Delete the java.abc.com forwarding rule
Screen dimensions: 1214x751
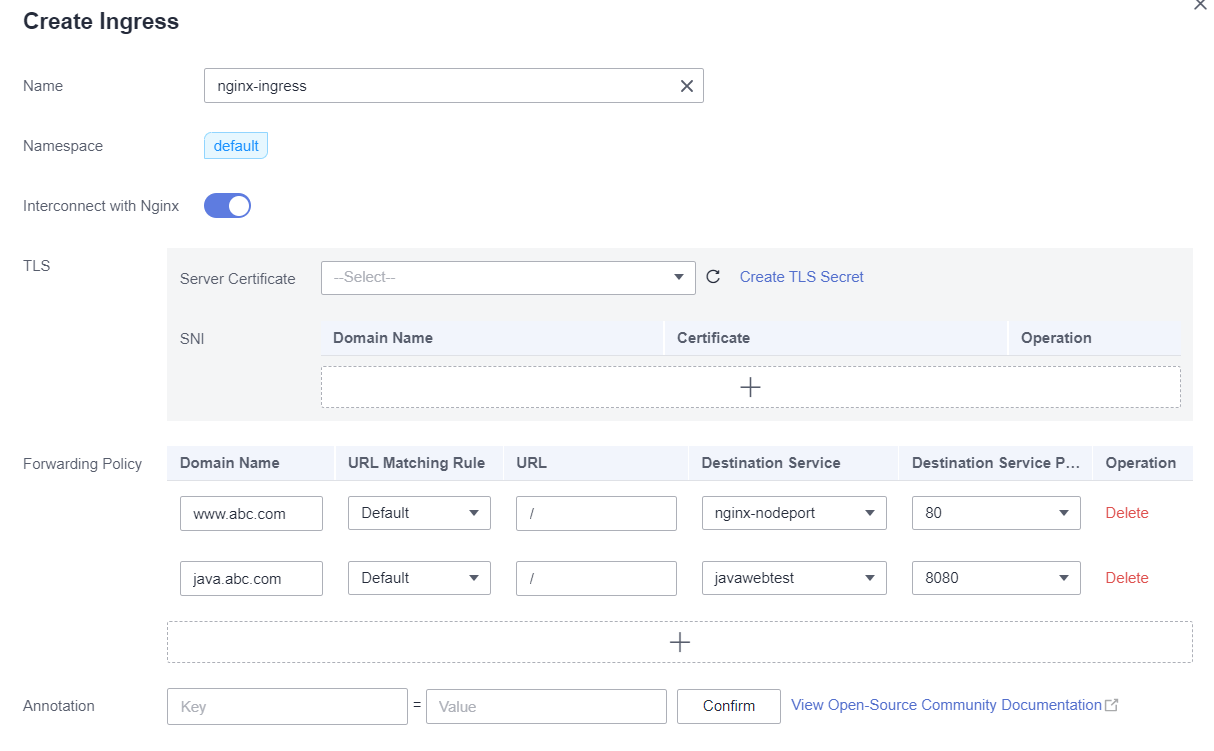click(x=1126, y=578)
